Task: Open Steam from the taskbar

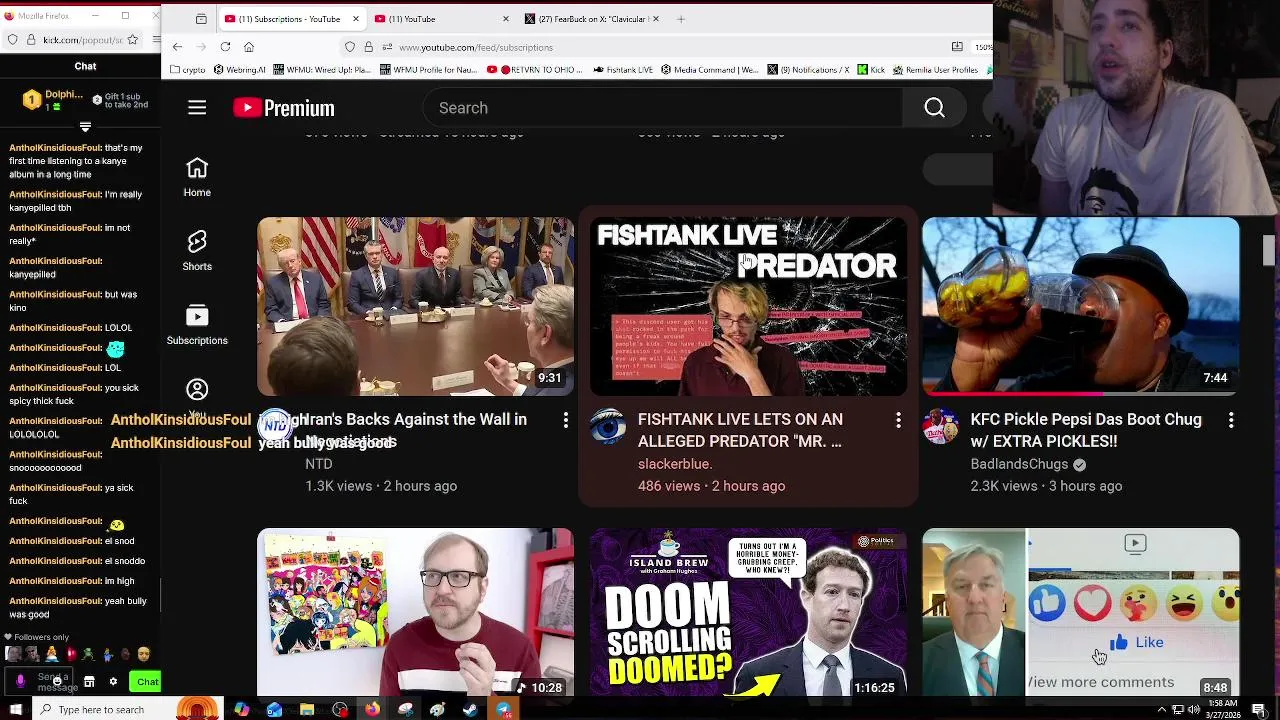Action: (470, 710)
